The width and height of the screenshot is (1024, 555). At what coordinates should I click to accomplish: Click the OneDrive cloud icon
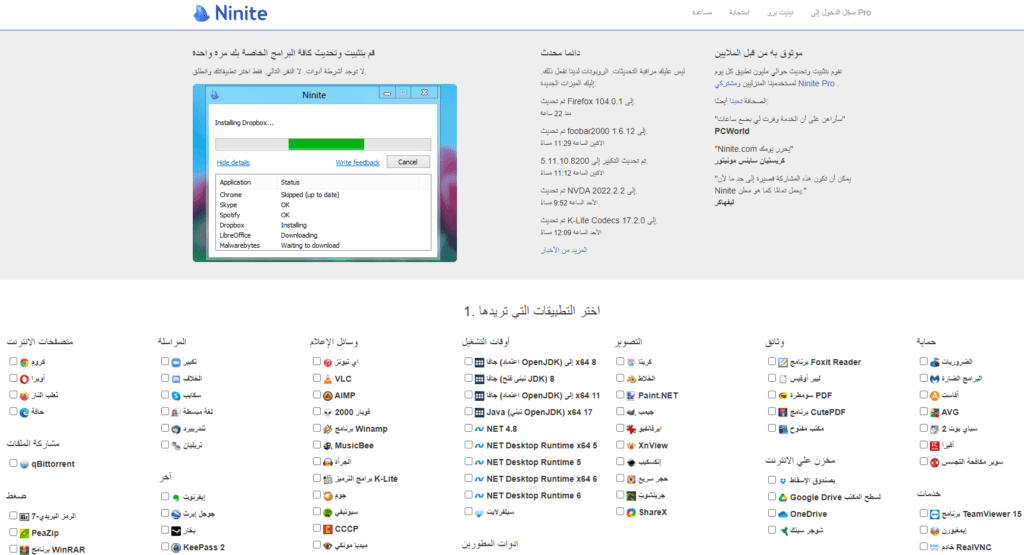[x=782, y=514]
